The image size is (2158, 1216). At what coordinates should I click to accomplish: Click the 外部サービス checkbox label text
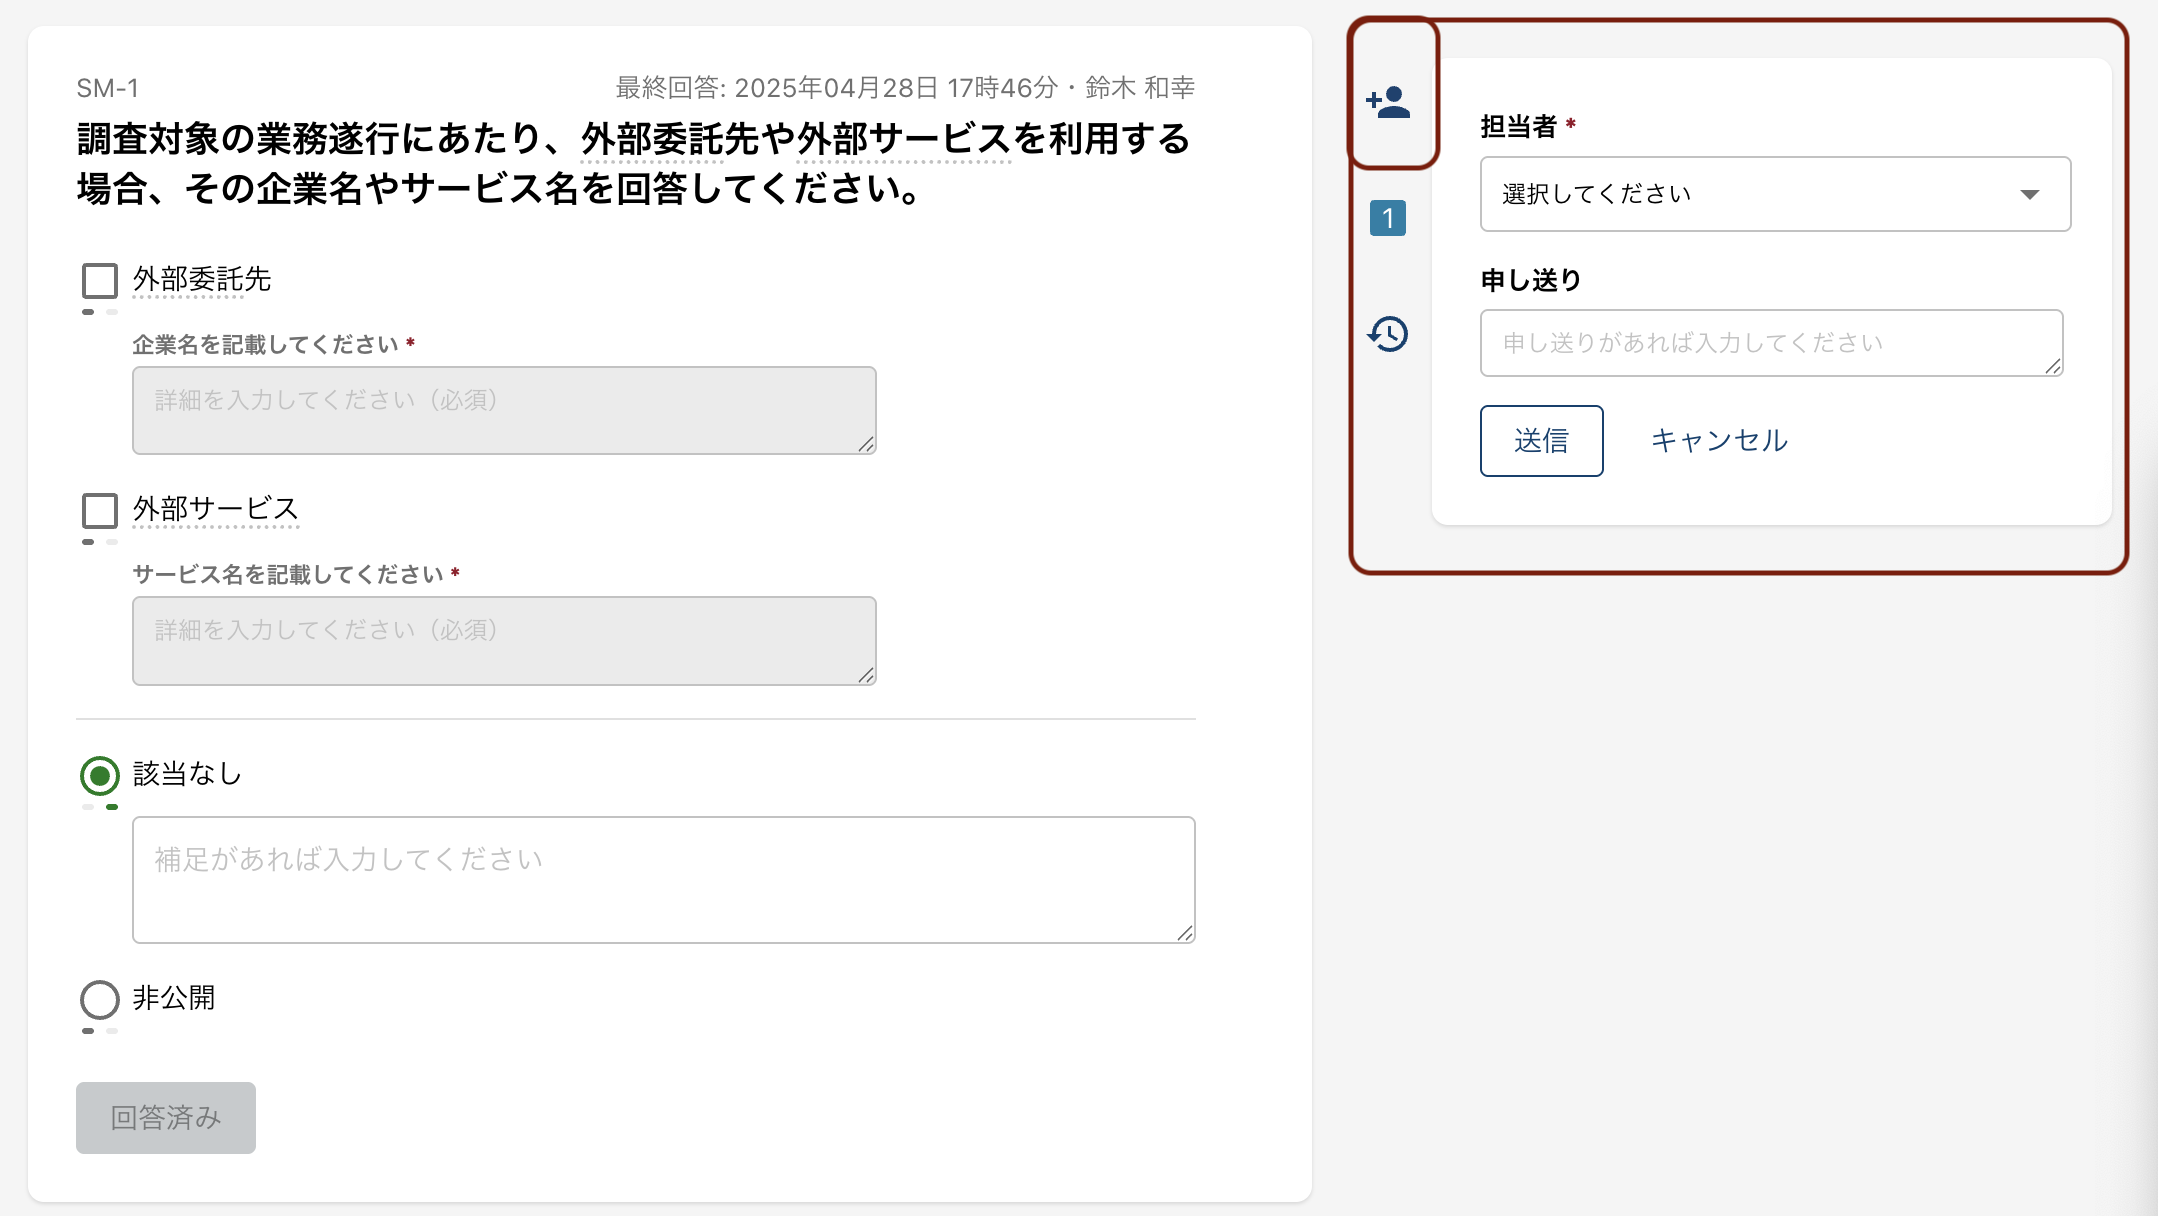coord(216,510)
